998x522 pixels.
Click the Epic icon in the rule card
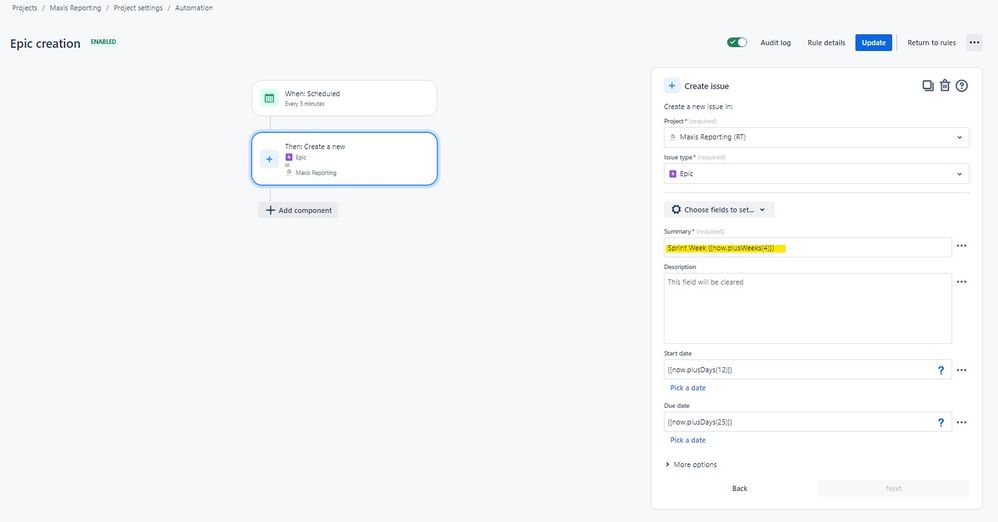(x=289, y=157)
